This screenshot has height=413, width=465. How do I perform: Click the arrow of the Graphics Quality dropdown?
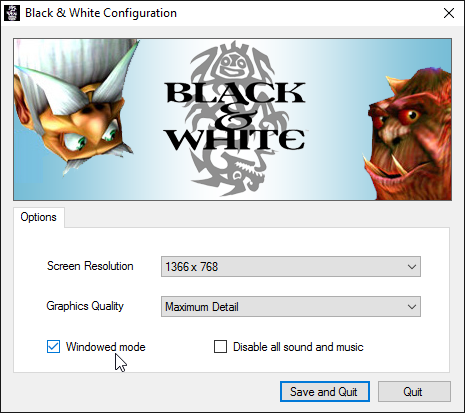point(412,307)
